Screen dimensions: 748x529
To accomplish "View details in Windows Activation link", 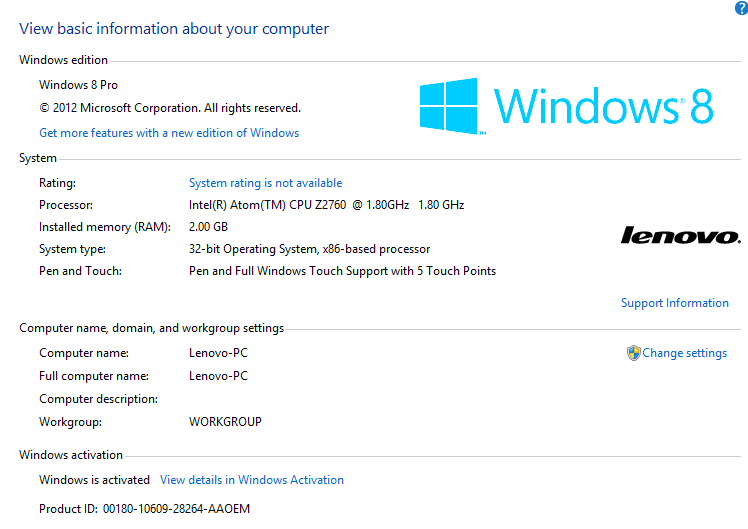I will pyautogui.click(x=252, y=480).
